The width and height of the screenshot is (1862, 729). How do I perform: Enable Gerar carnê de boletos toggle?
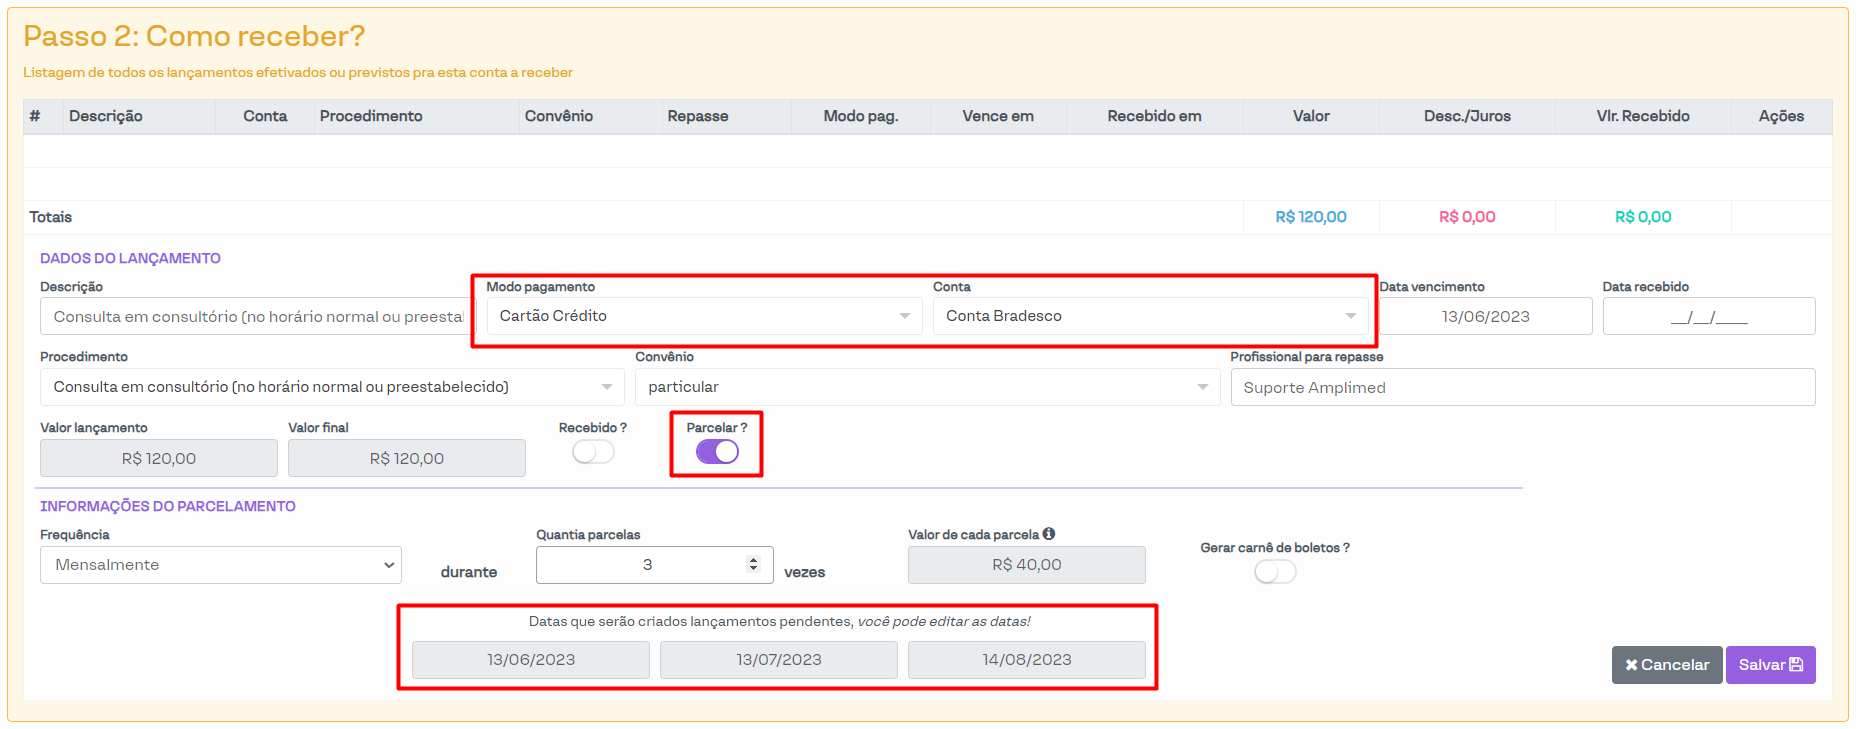click(x=1275, y=572)
